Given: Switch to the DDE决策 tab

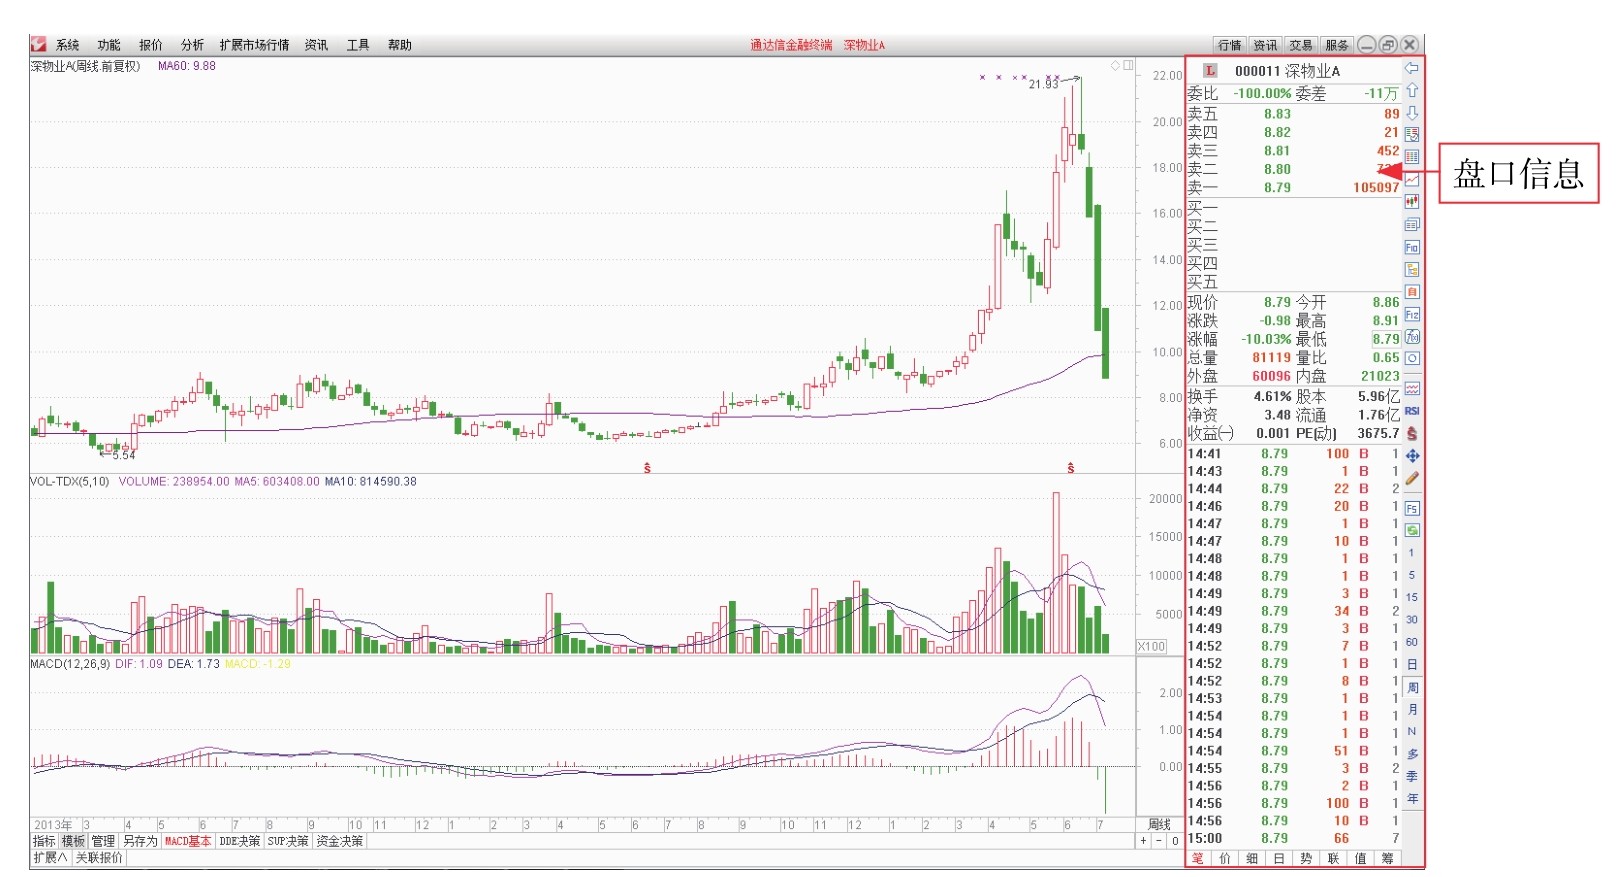Looking at the screenshot, I should pos(239,842).
